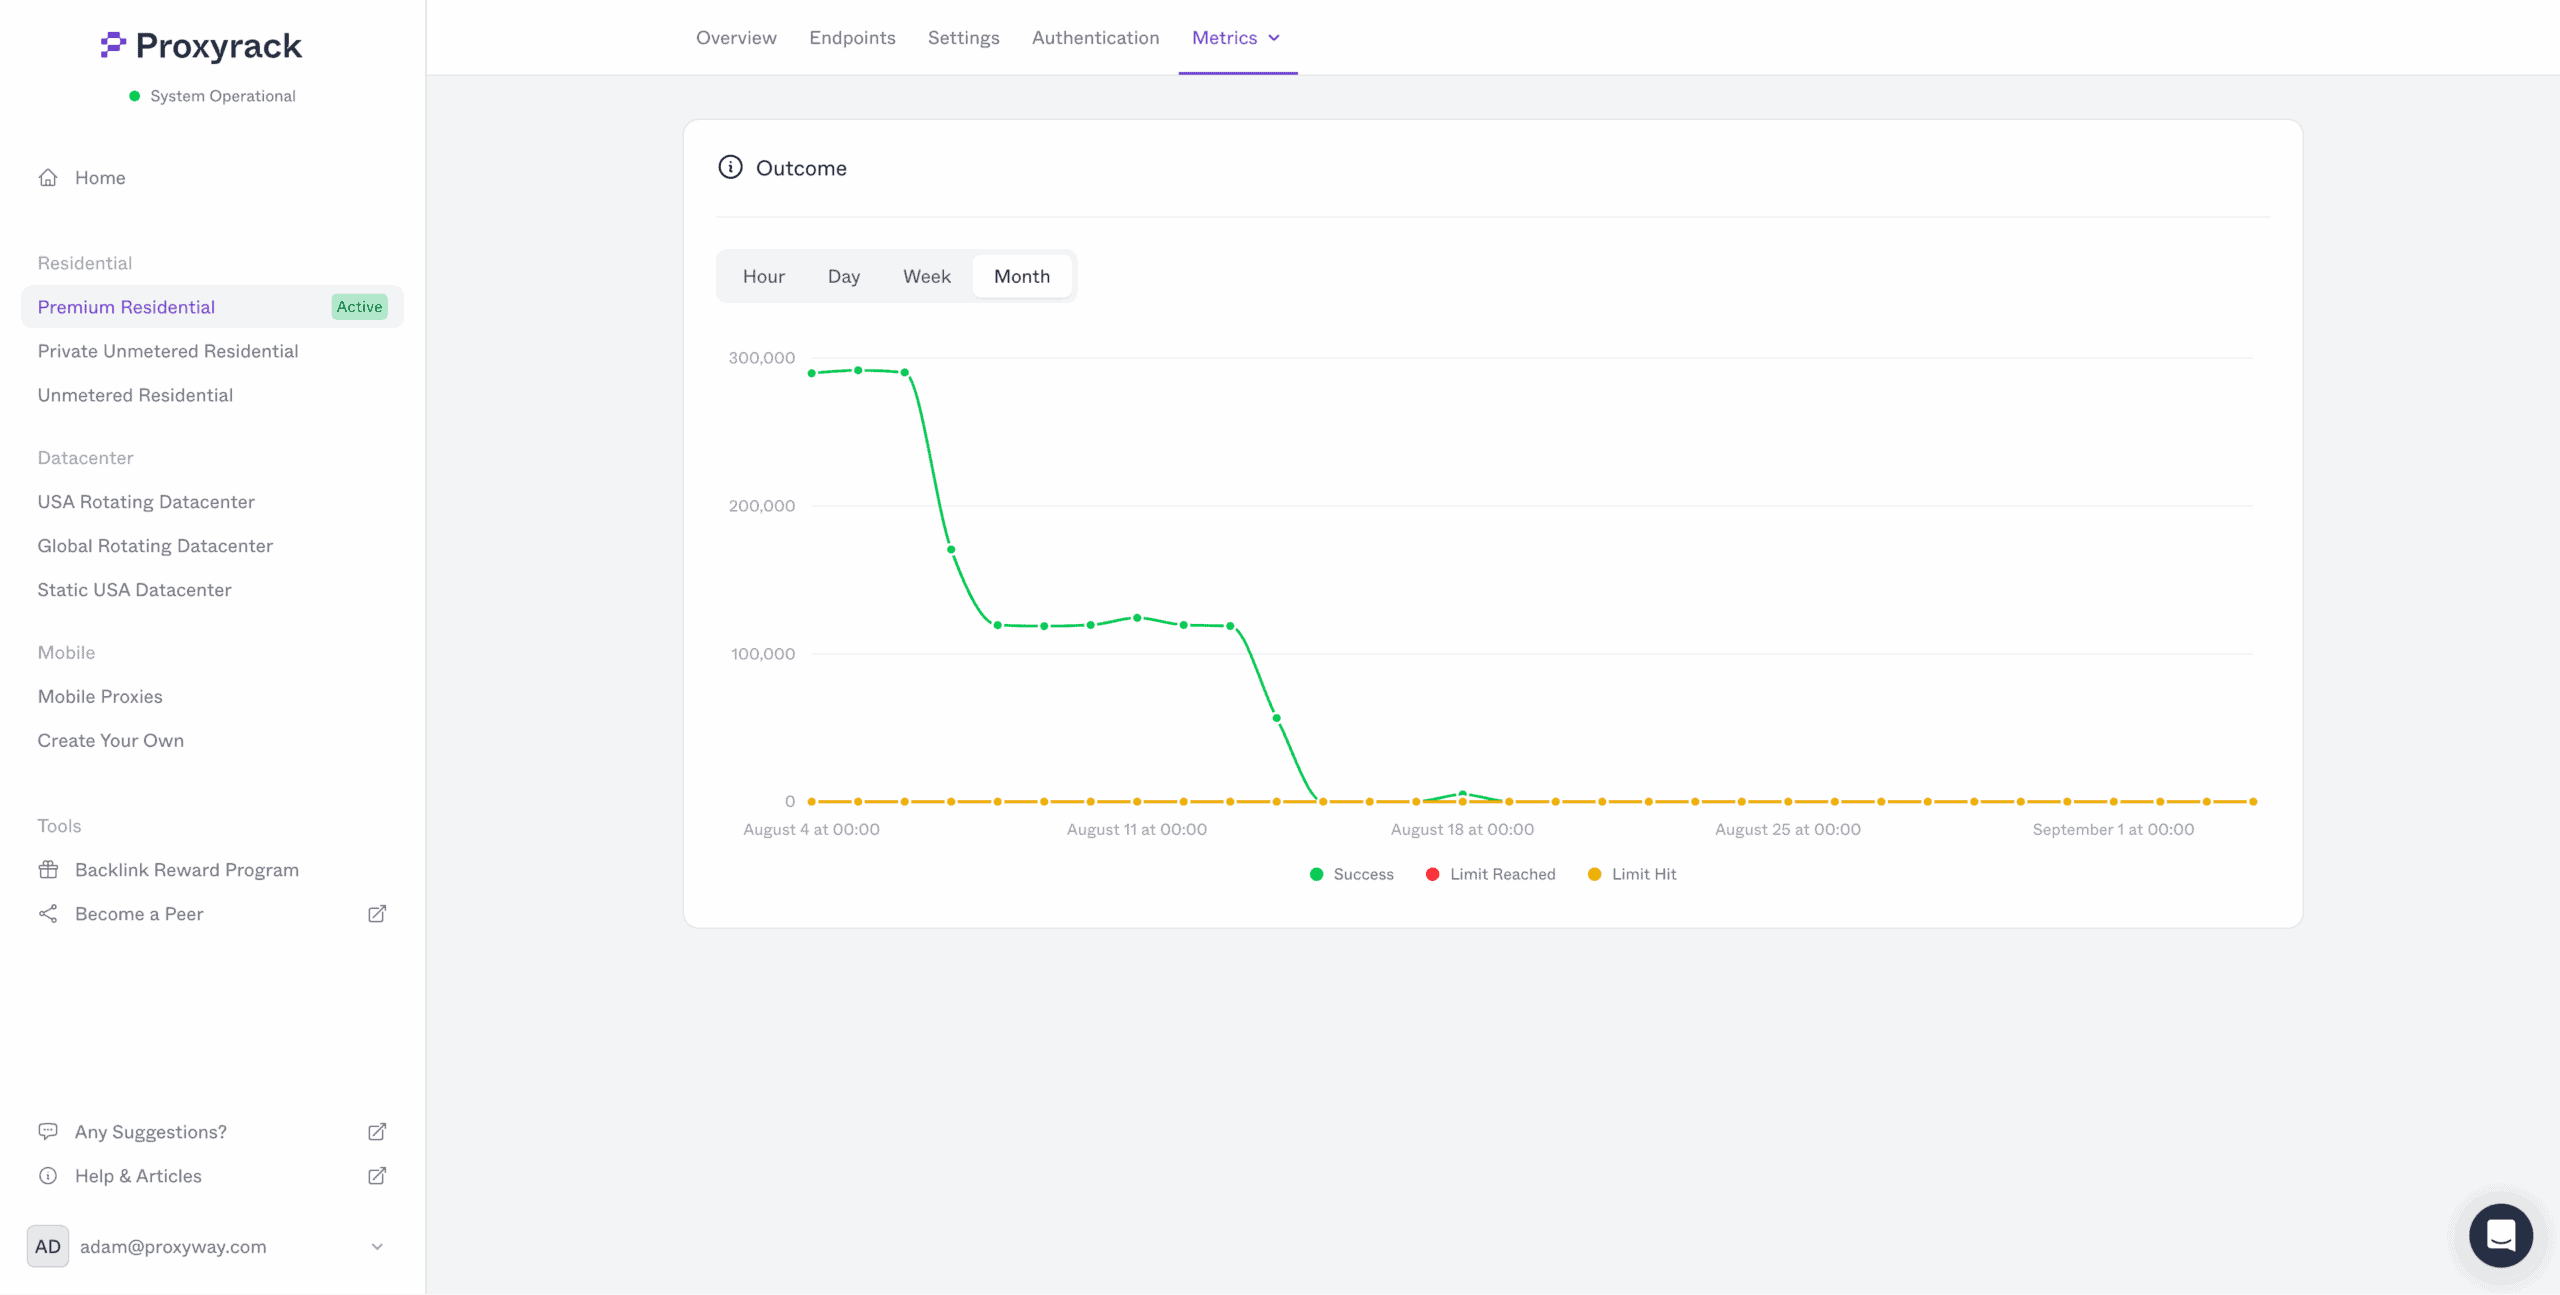
Task: Toggle Limit Hit series in legend
Action: [x=1632, y=874]
